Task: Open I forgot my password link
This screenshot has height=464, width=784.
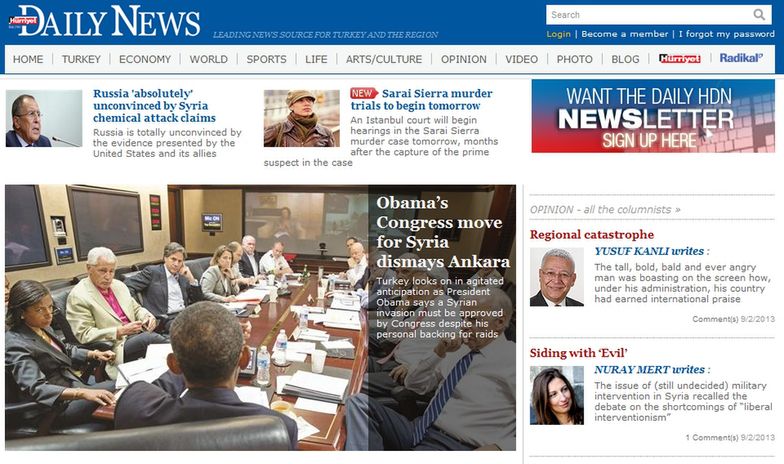Action: (726, 34)
